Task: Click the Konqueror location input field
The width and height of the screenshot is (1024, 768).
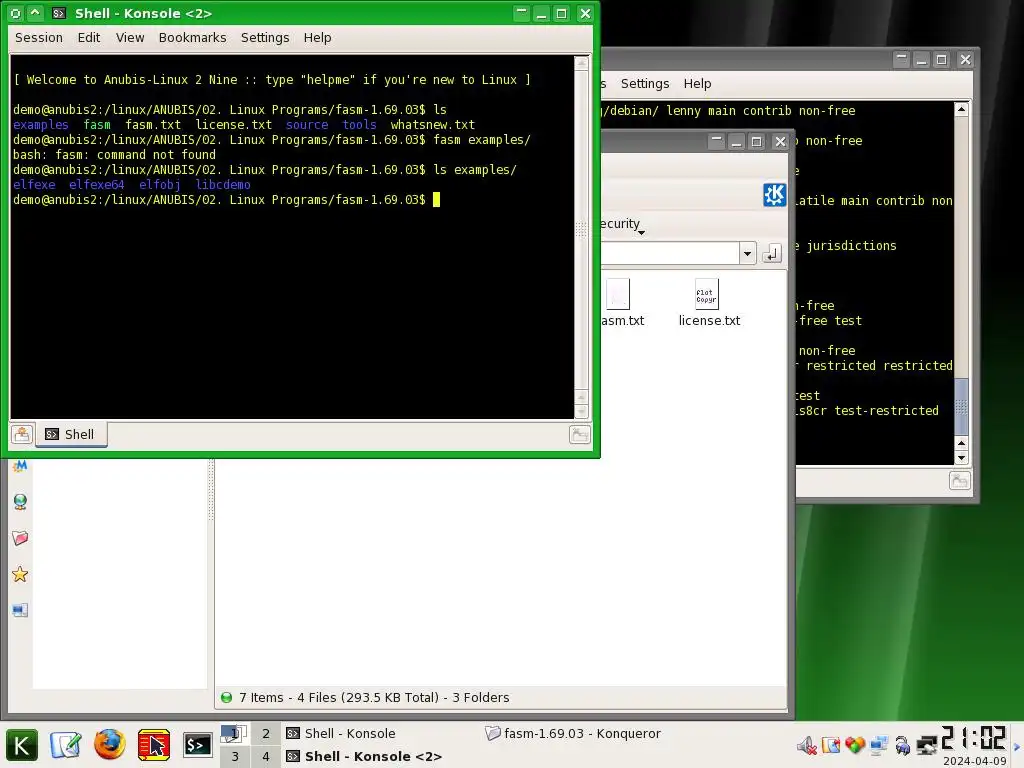Action: 669,253
